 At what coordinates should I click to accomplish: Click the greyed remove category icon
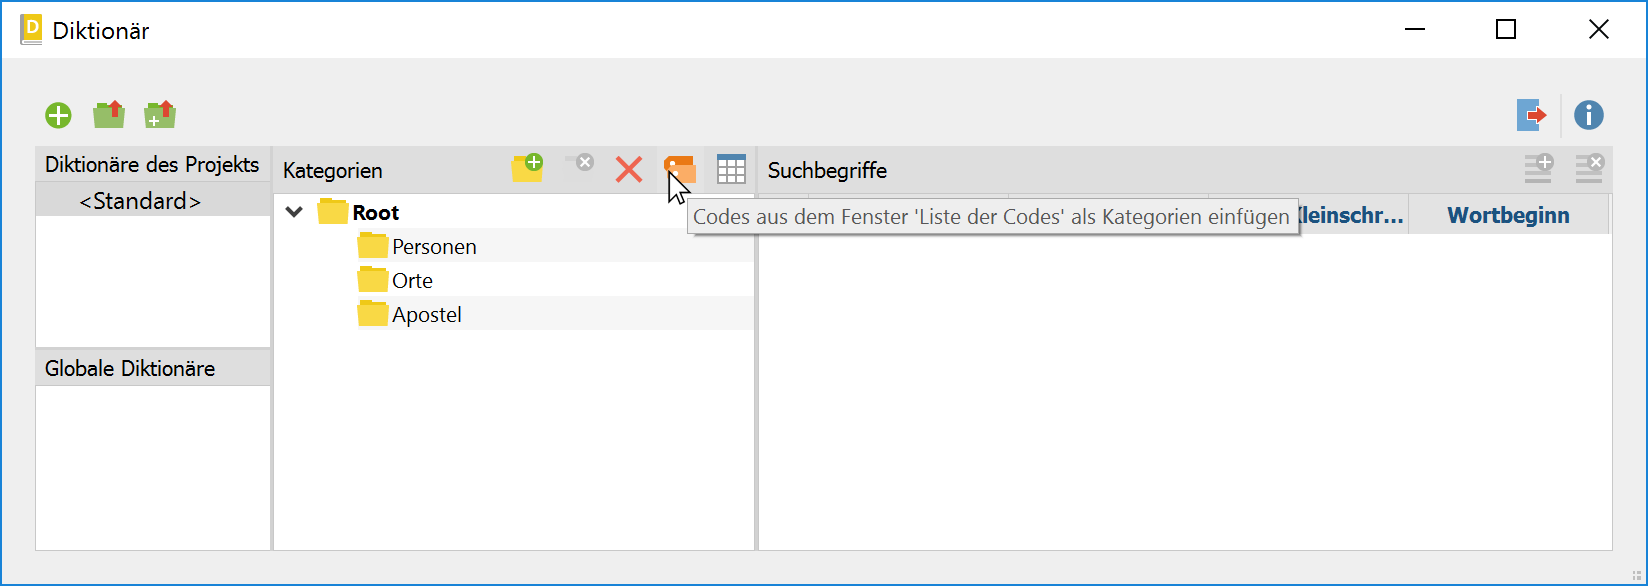pyautogui.click(x=579, y=163)
